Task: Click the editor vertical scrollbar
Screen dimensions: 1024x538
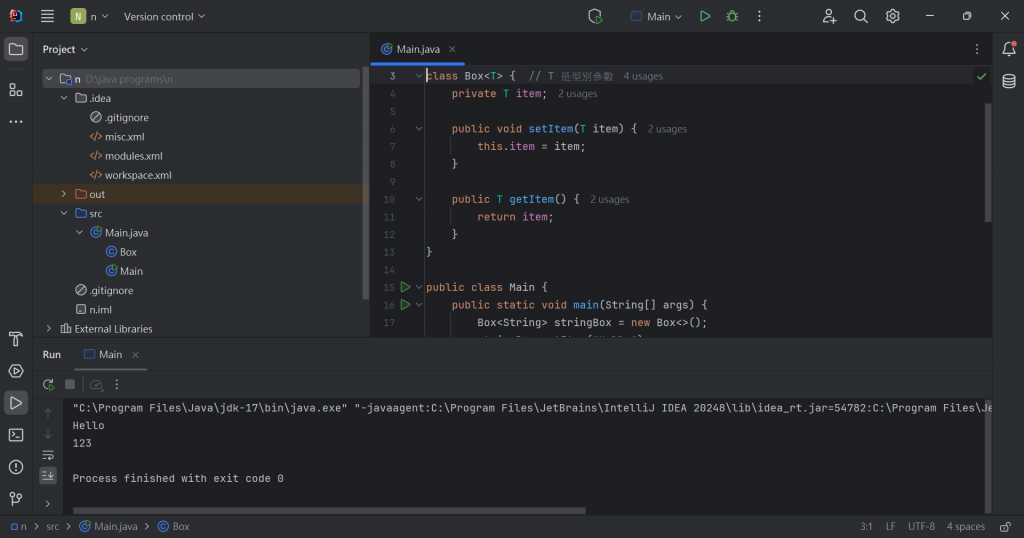Action: click(988, 163)
